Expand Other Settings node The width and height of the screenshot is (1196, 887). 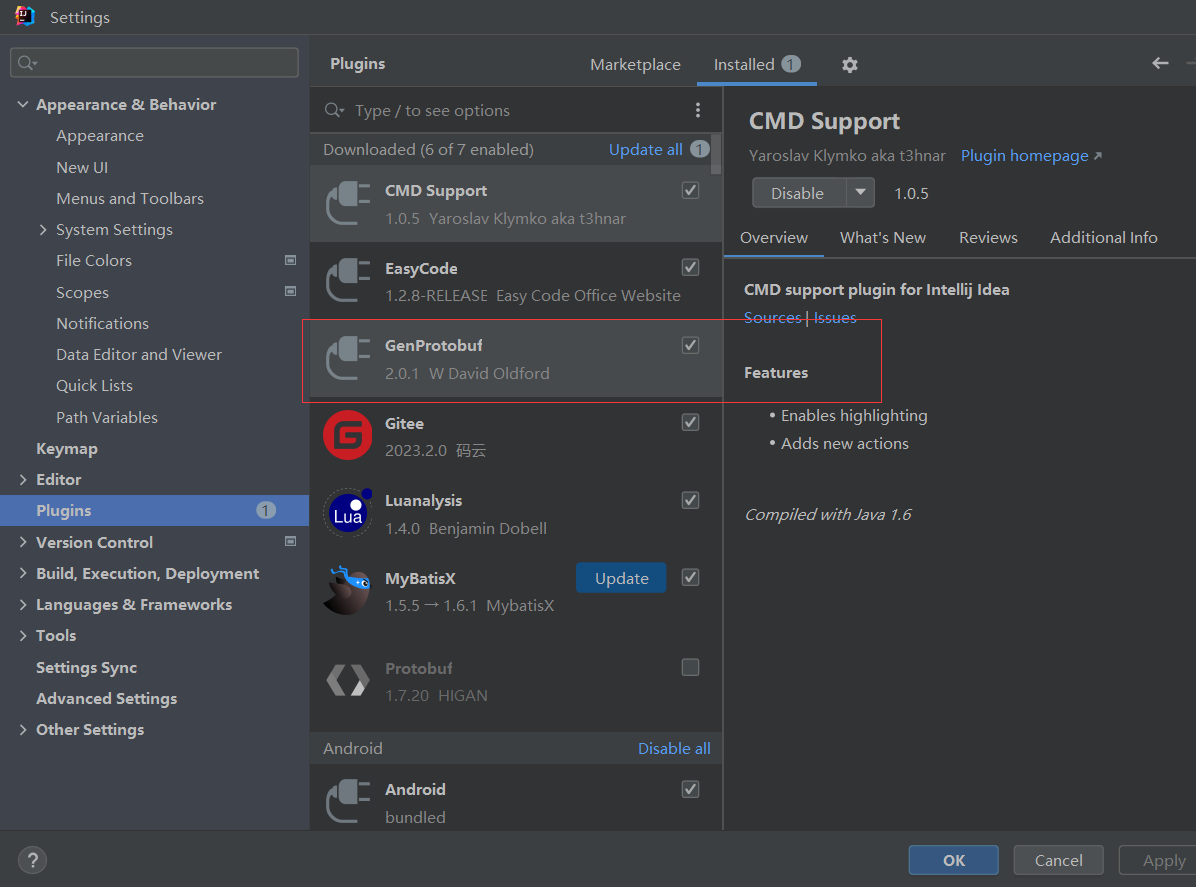tap(23, 730)
